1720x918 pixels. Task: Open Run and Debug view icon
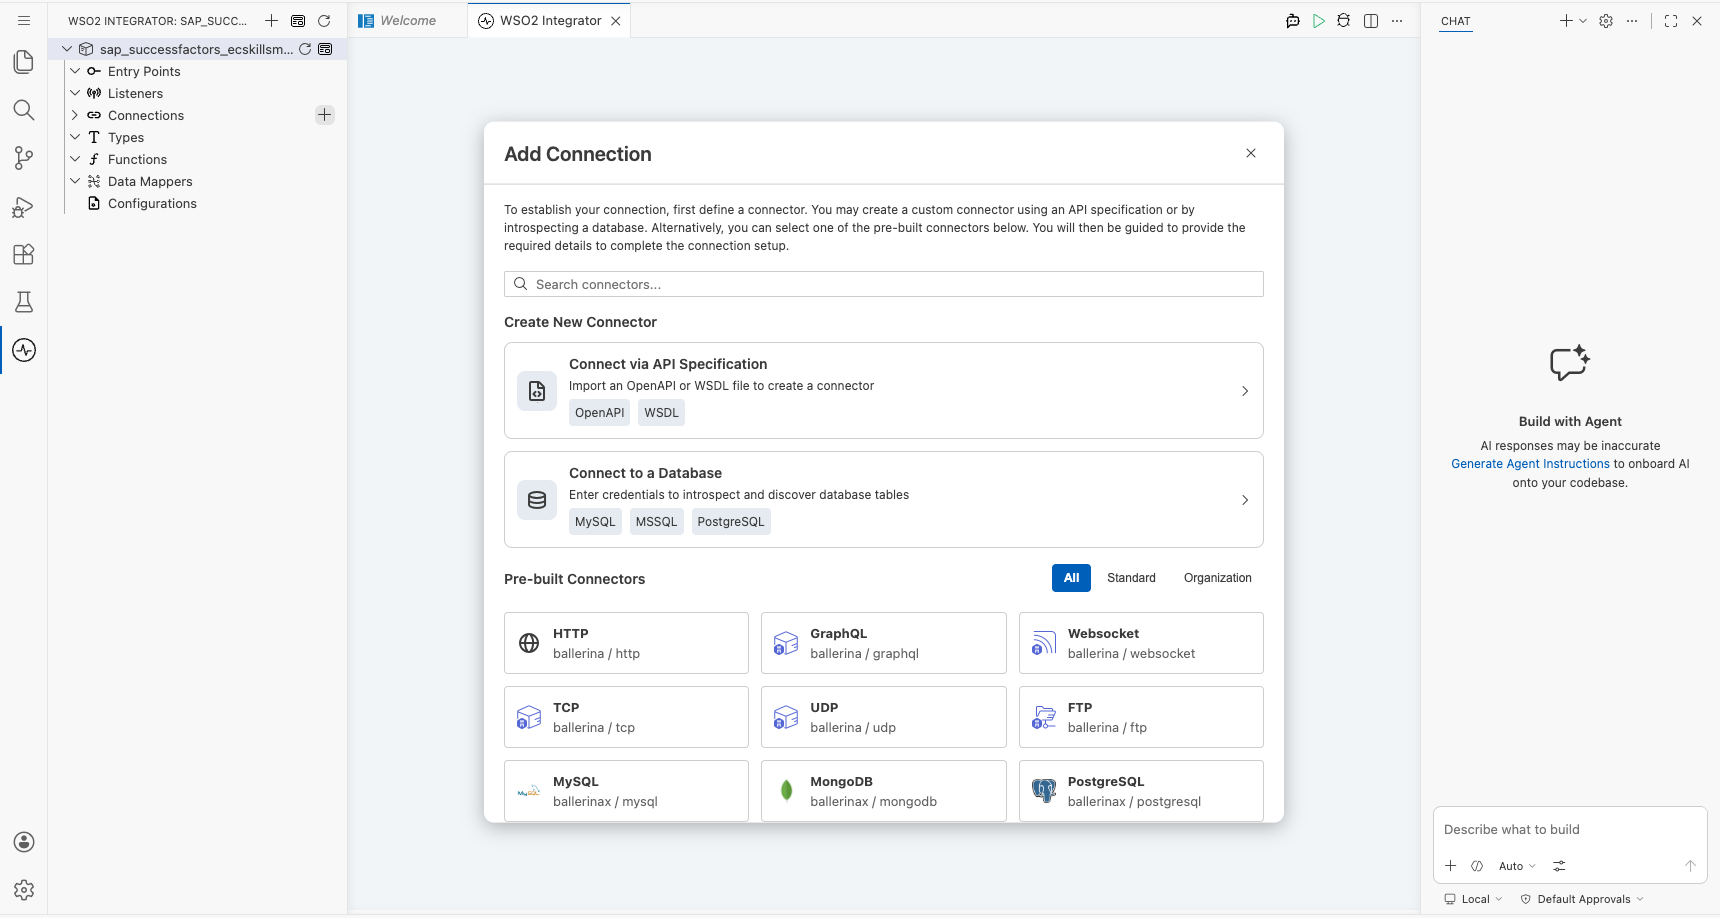click(24, 206)
